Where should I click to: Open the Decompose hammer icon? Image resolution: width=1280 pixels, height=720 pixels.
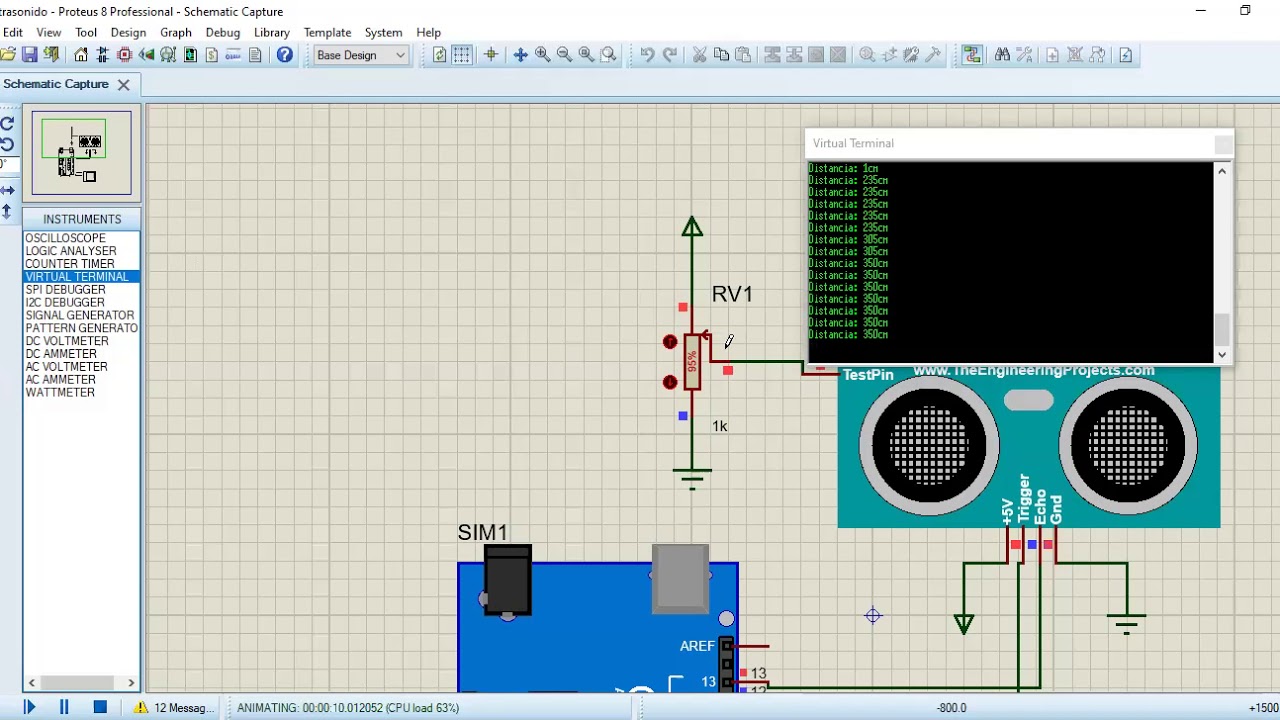click(x=933, y=55)
